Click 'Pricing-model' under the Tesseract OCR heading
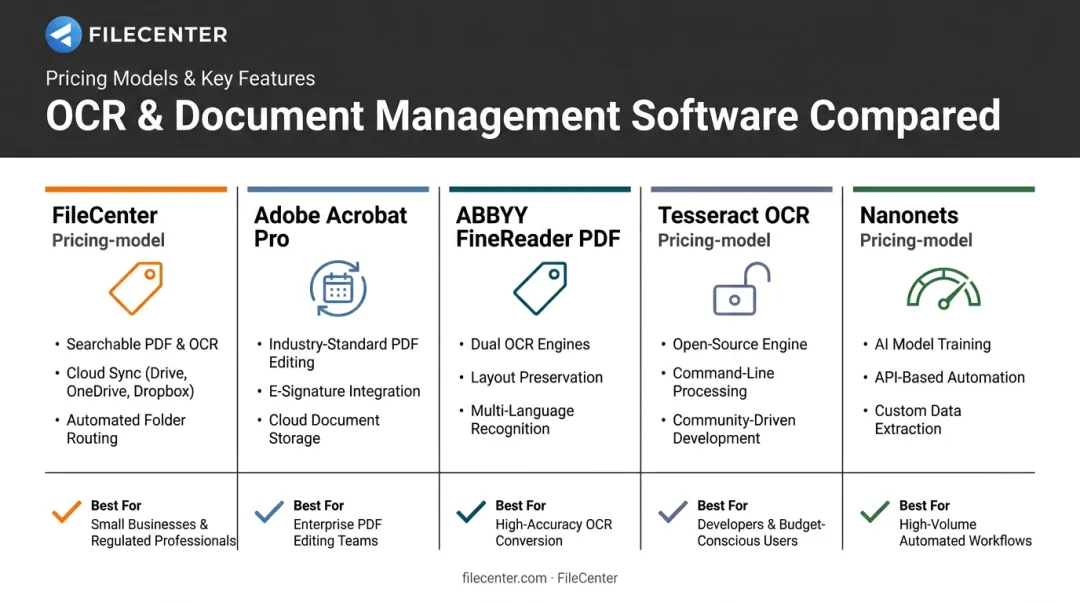 tap(714, 241)
